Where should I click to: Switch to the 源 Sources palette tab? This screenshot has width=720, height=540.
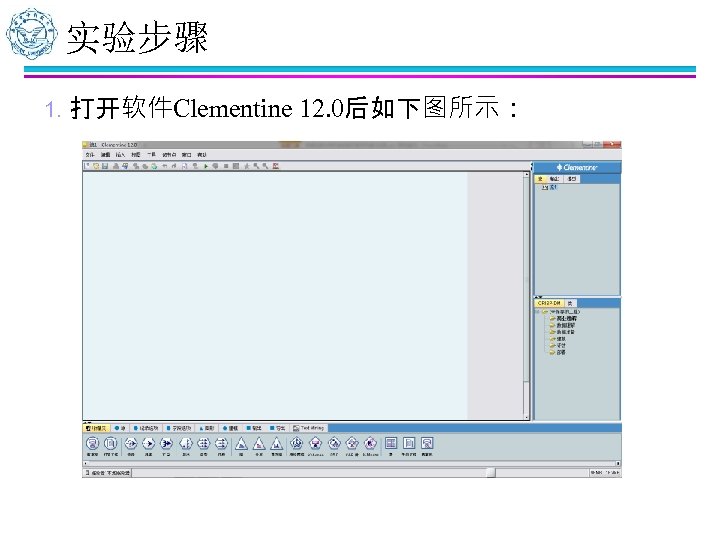coord(120,428)
